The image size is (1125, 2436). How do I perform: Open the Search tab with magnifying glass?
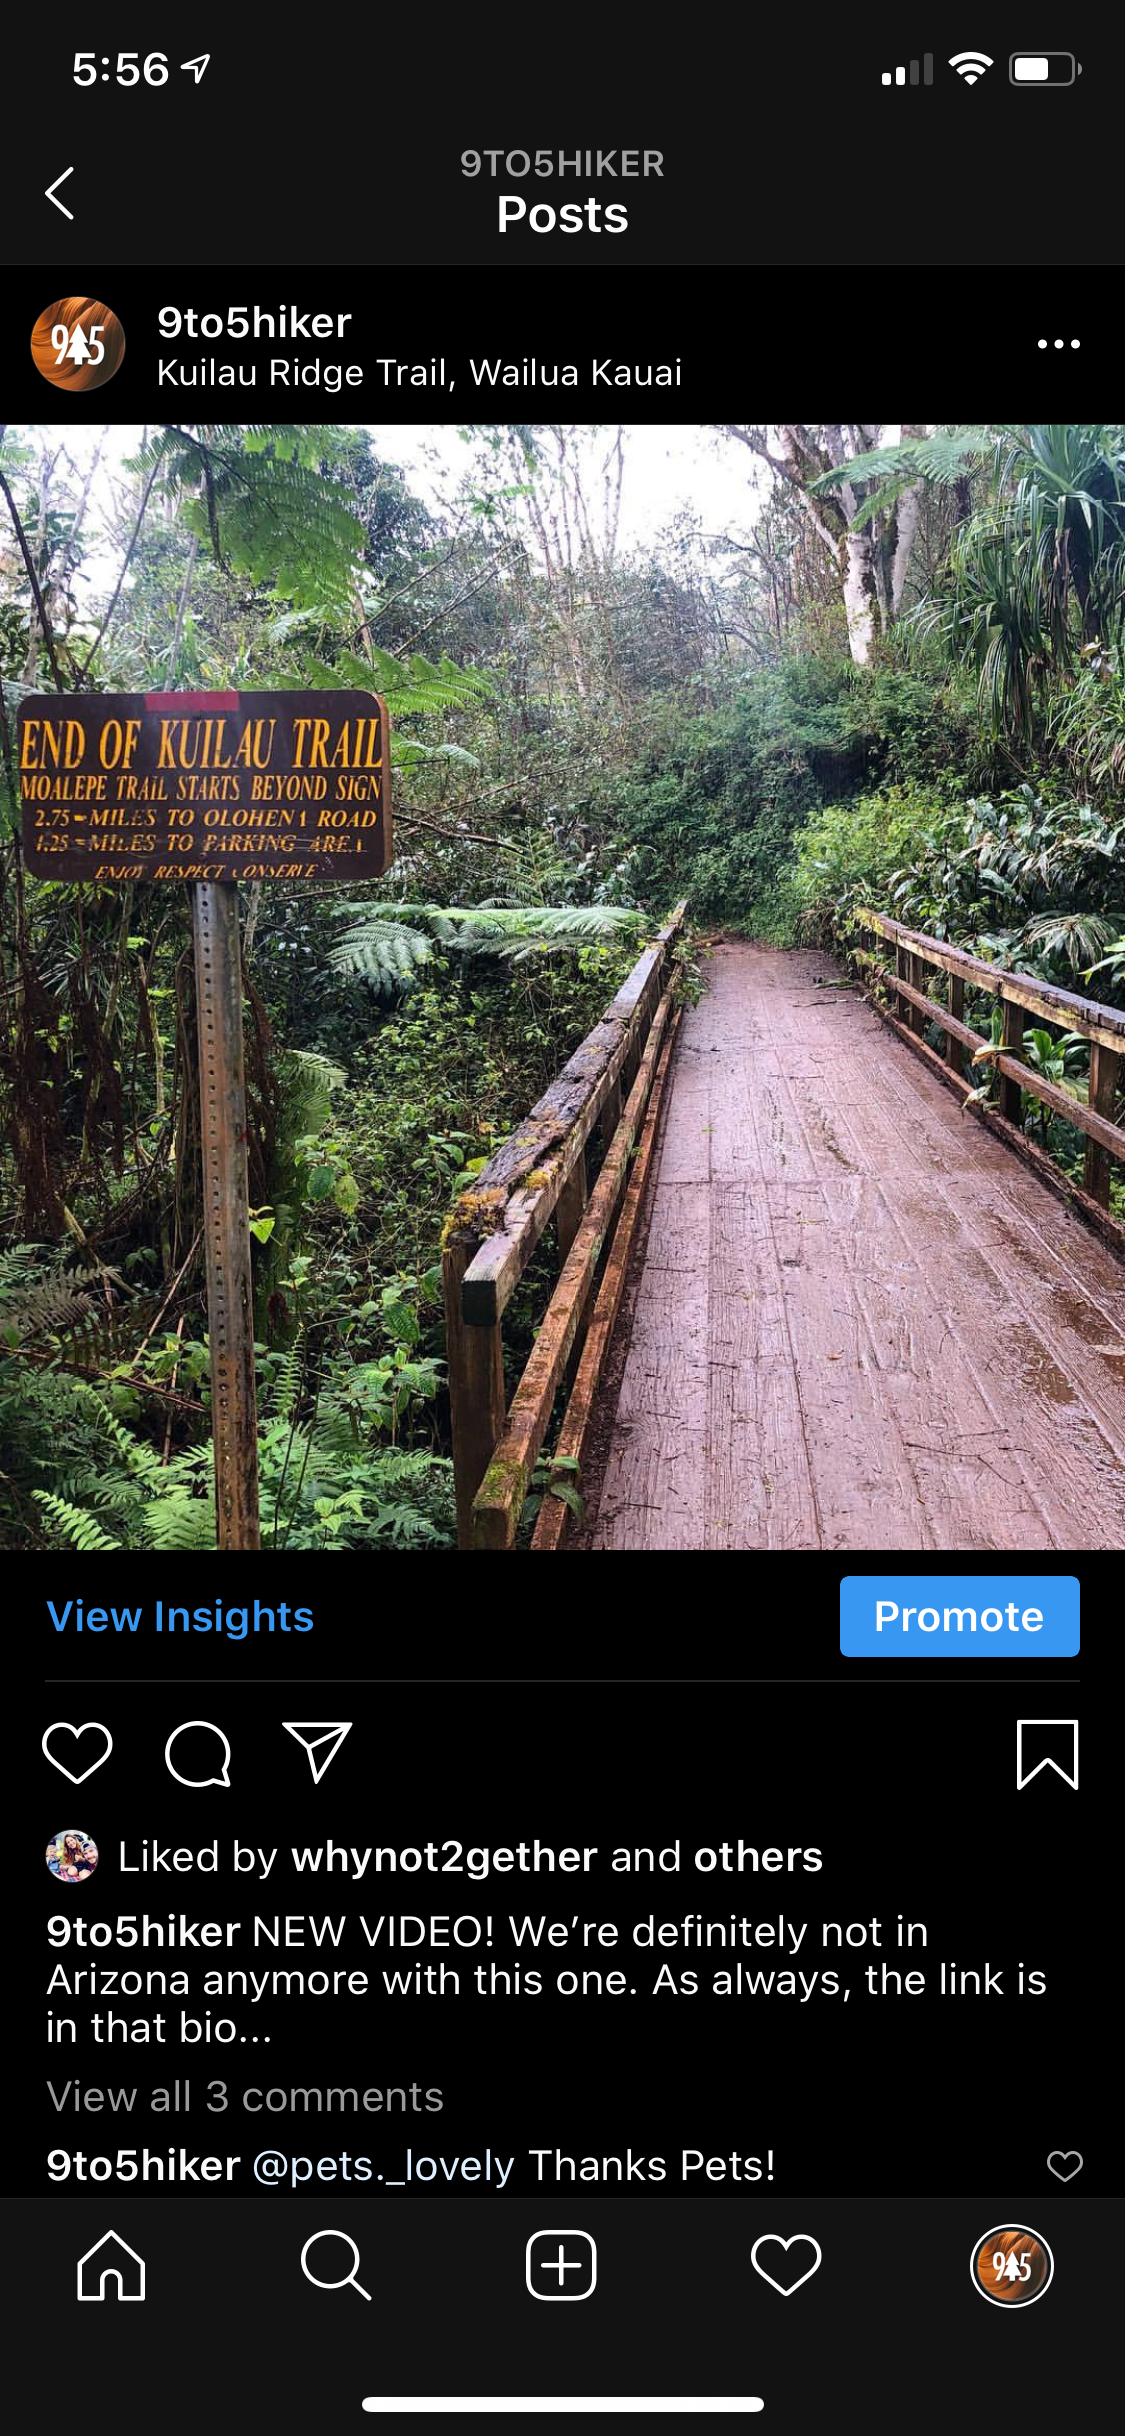coord(336,2265)
